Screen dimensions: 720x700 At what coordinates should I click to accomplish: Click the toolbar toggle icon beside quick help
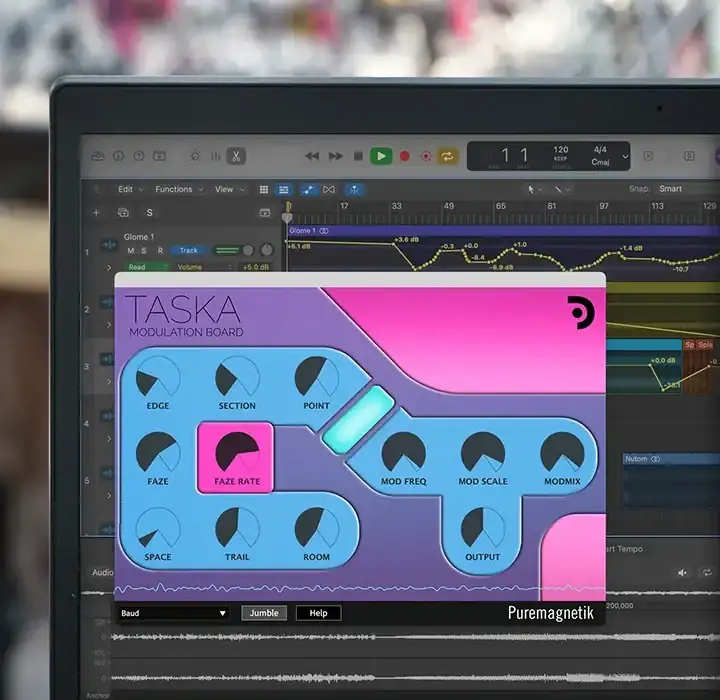[x=159, y=156]
